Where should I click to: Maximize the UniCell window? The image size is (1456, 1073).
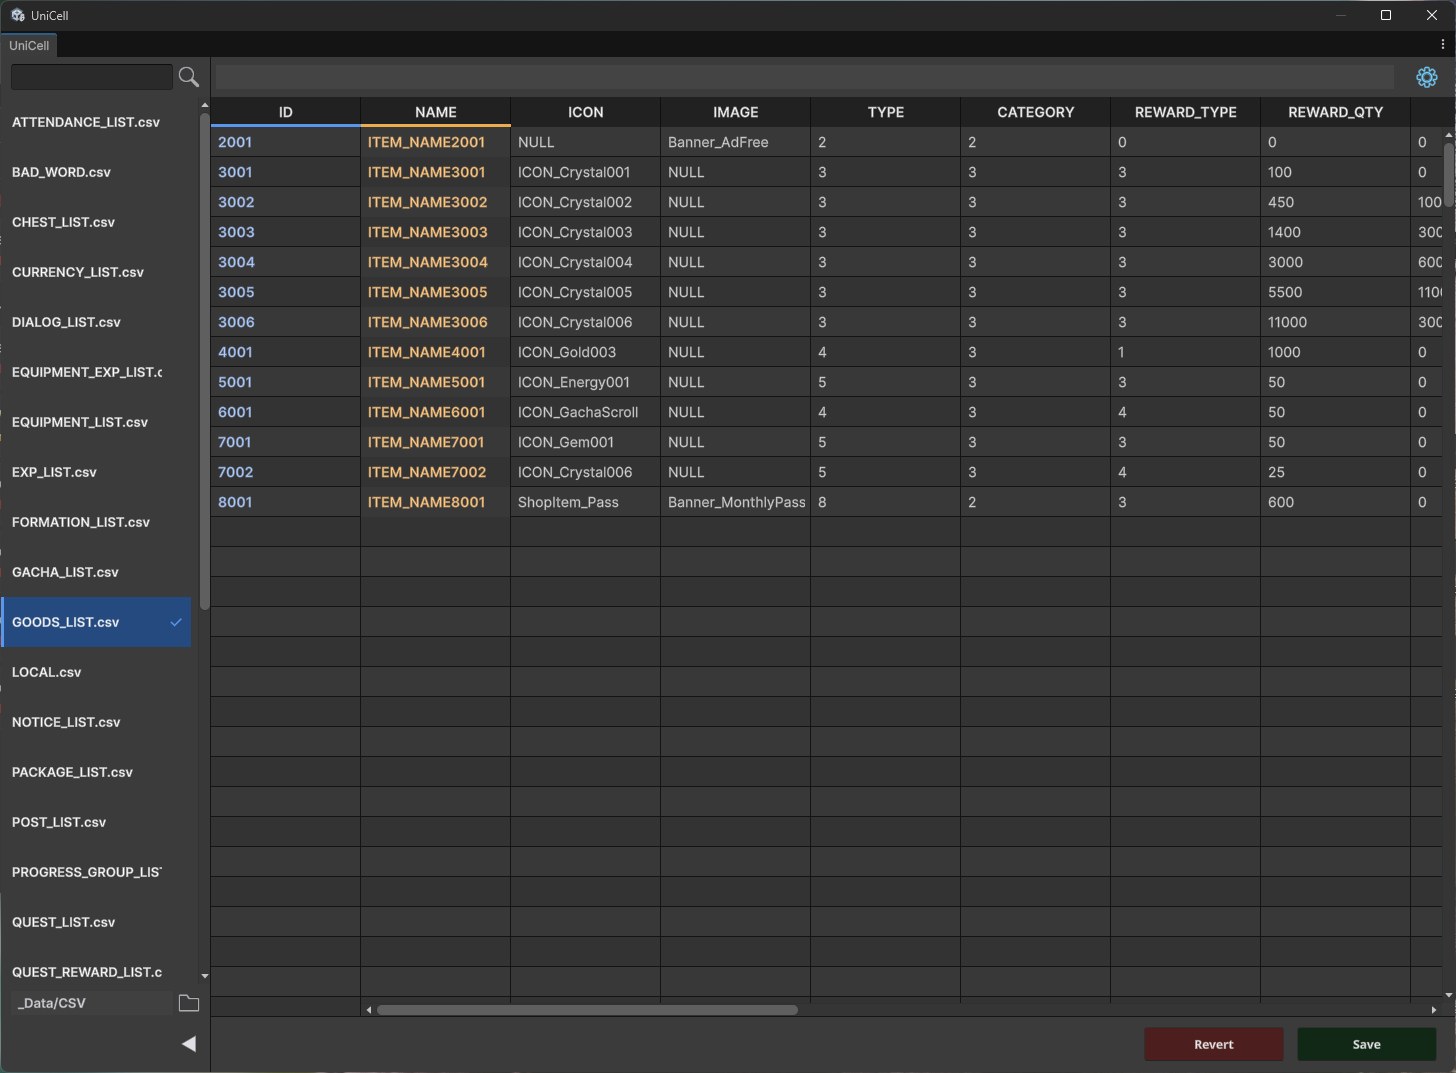(x=1385, y=15)
